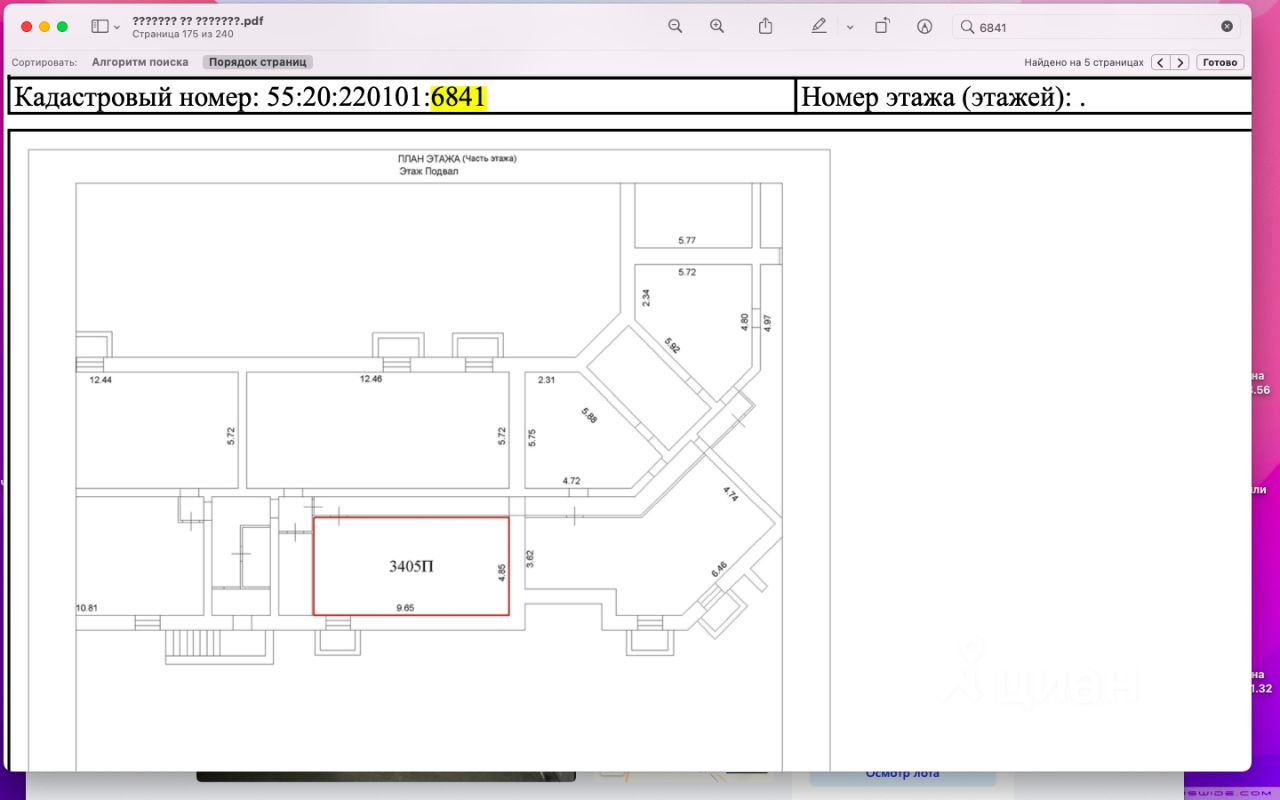Open the Share icon in toolbar
Screen dimensions: 1280x800
(x=766, y=27)
